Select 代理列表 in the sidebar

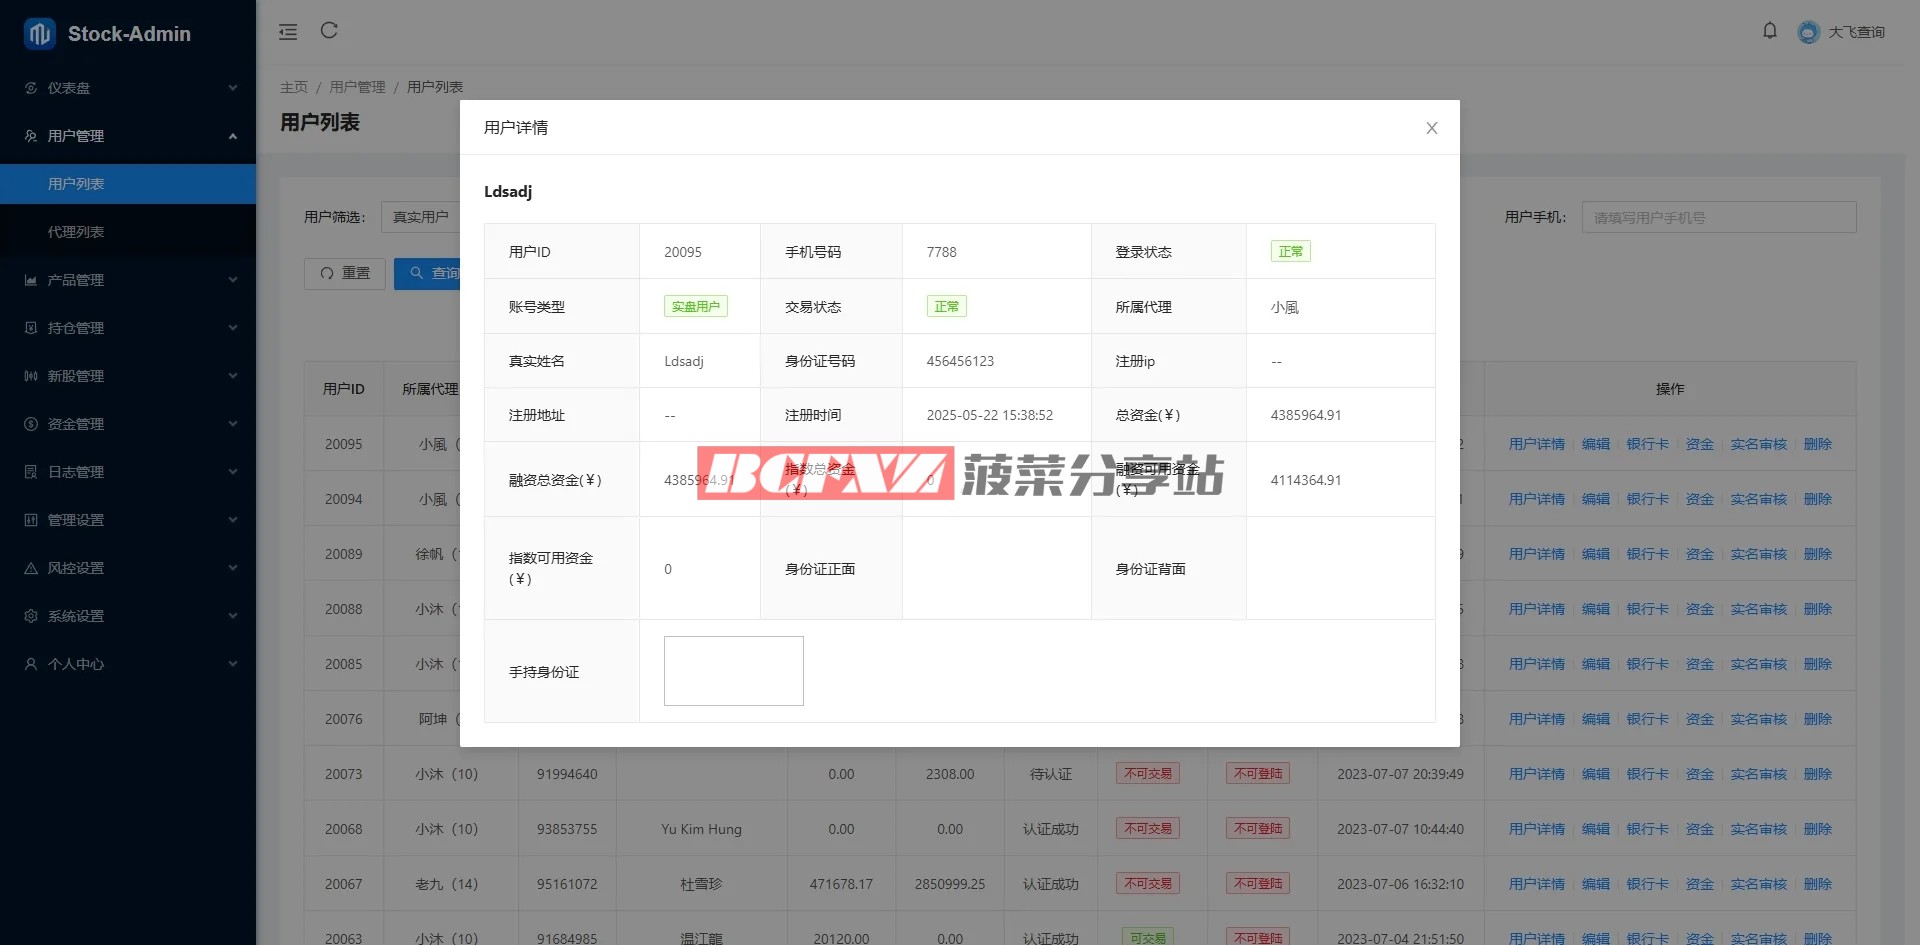(x=76, y=232)
